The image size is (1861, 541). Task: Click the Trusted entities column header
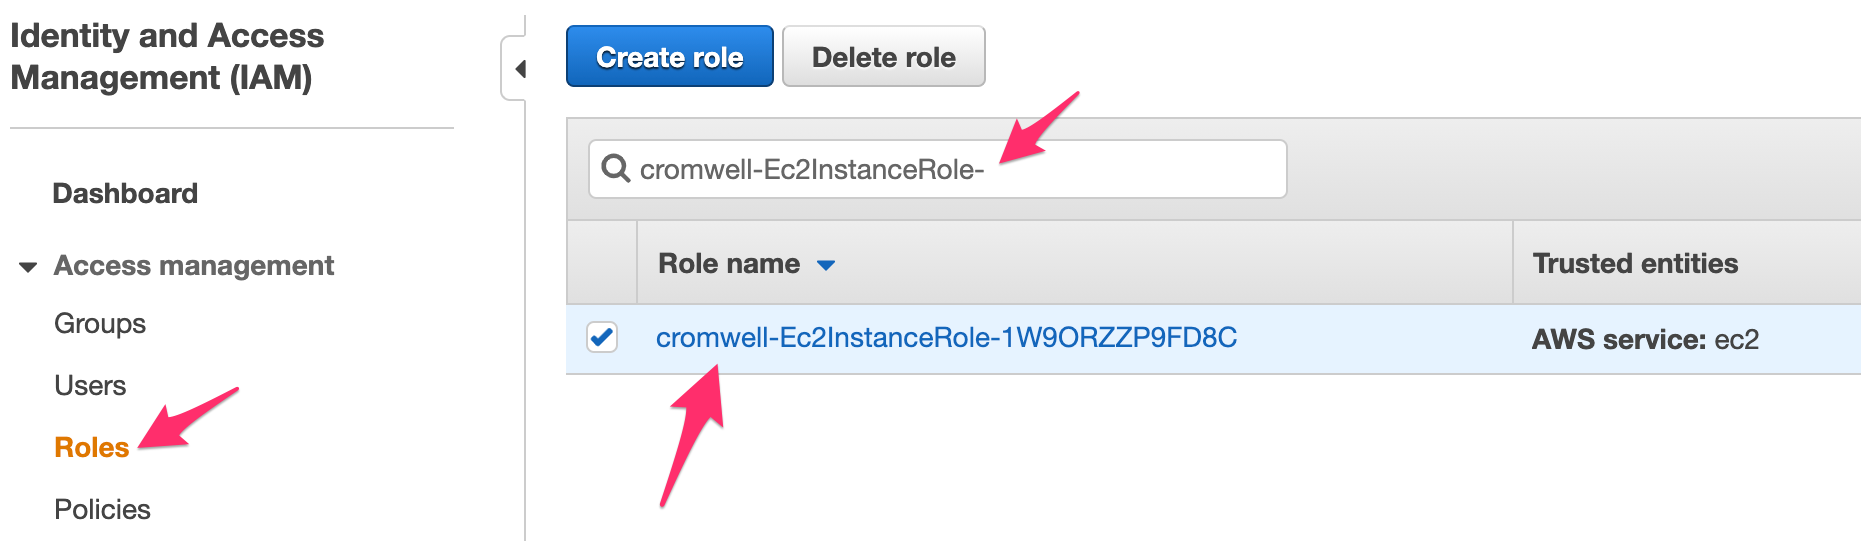[1635, 264]
